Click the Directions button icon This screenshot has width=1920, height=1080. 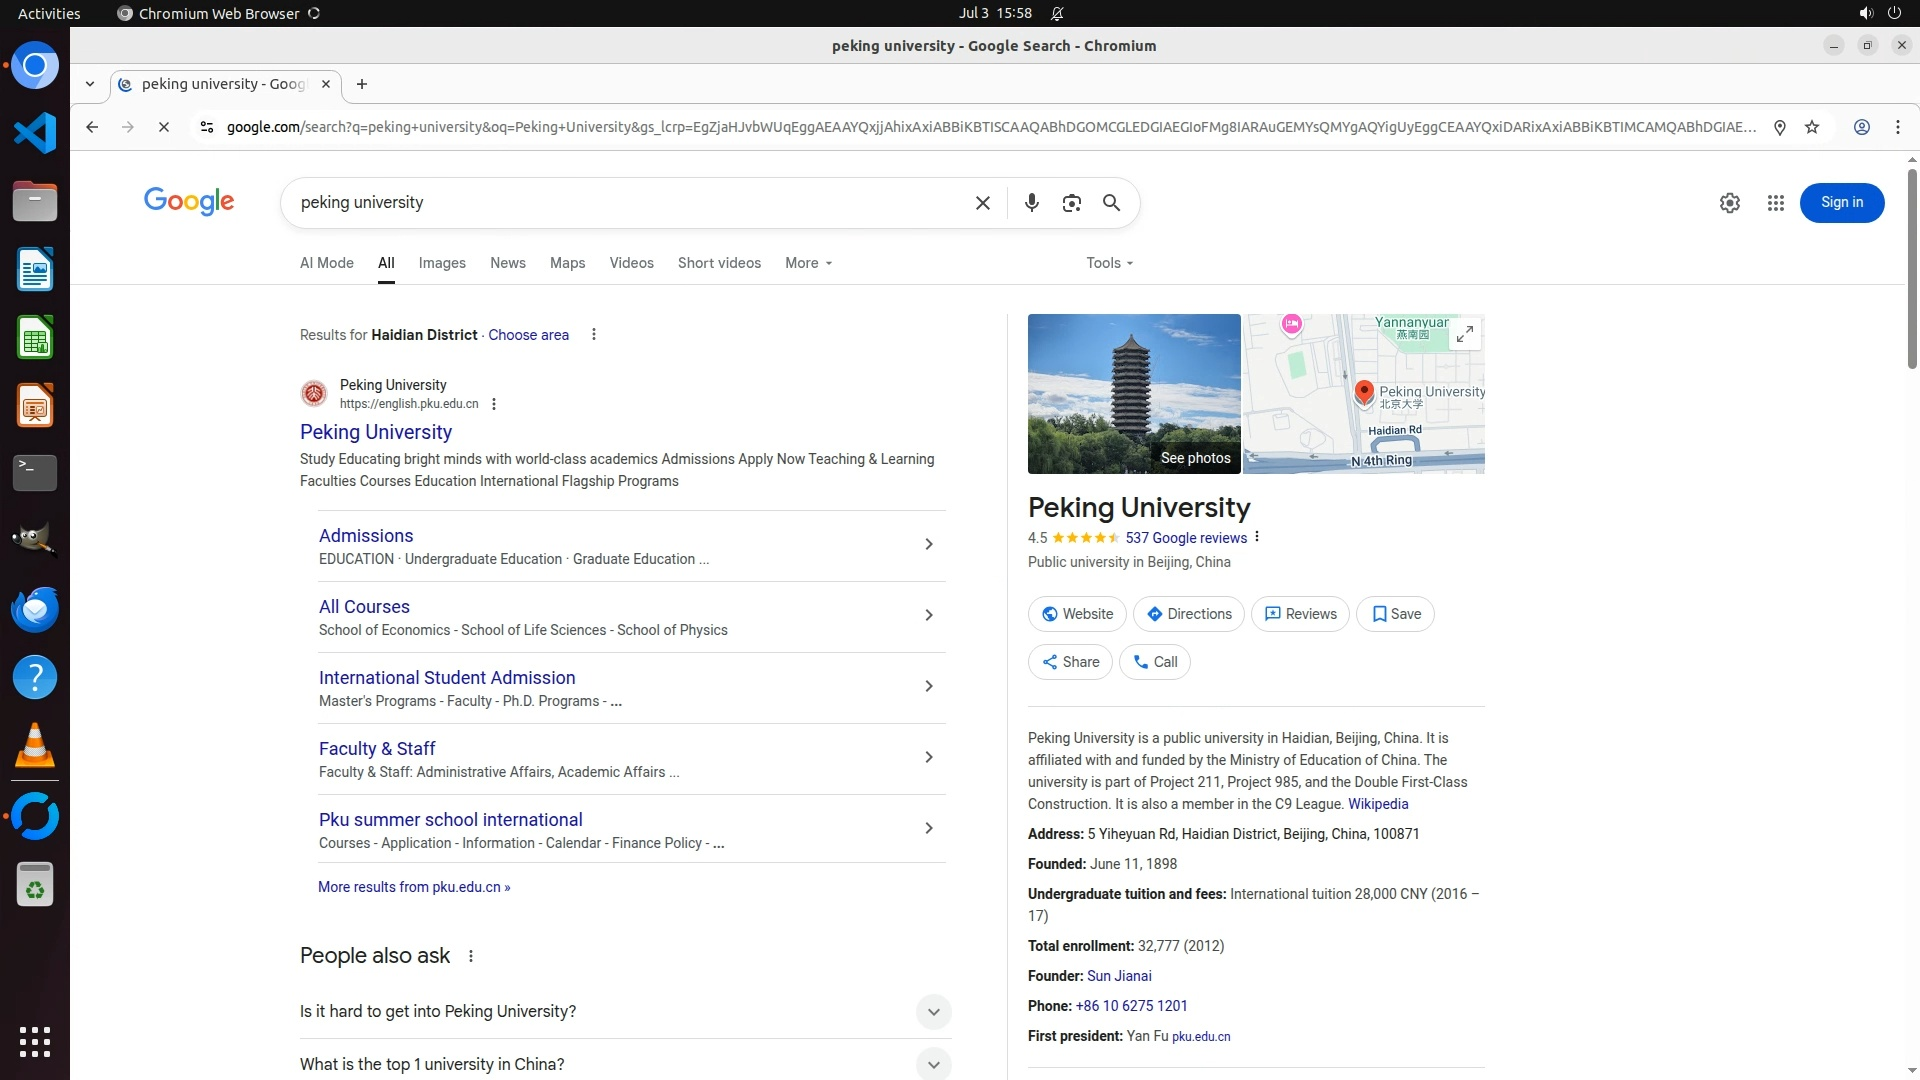(1154, 614)
